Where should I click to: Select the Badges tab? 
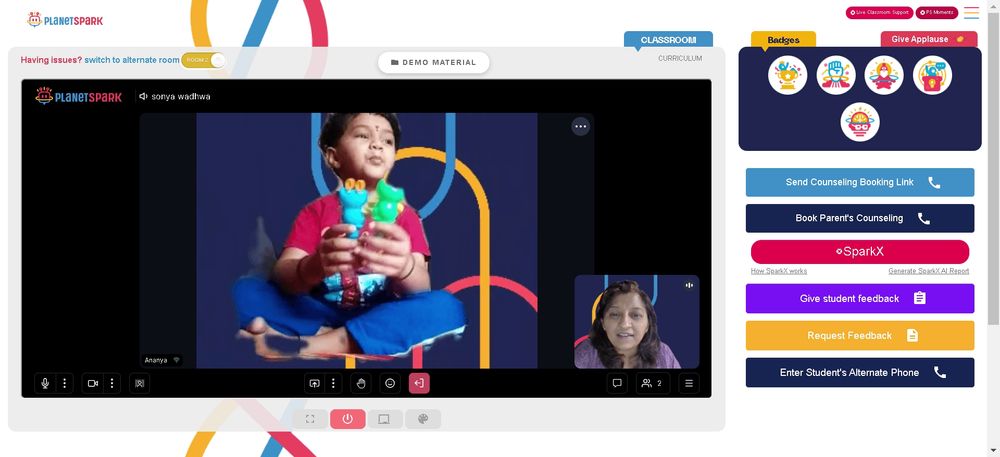[783, 40]
